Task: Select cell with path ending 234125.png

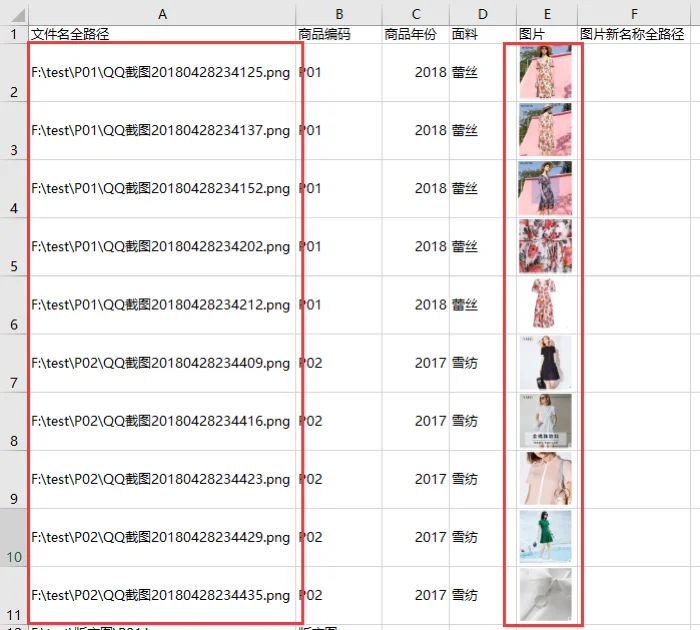Action: pos(162,73)
